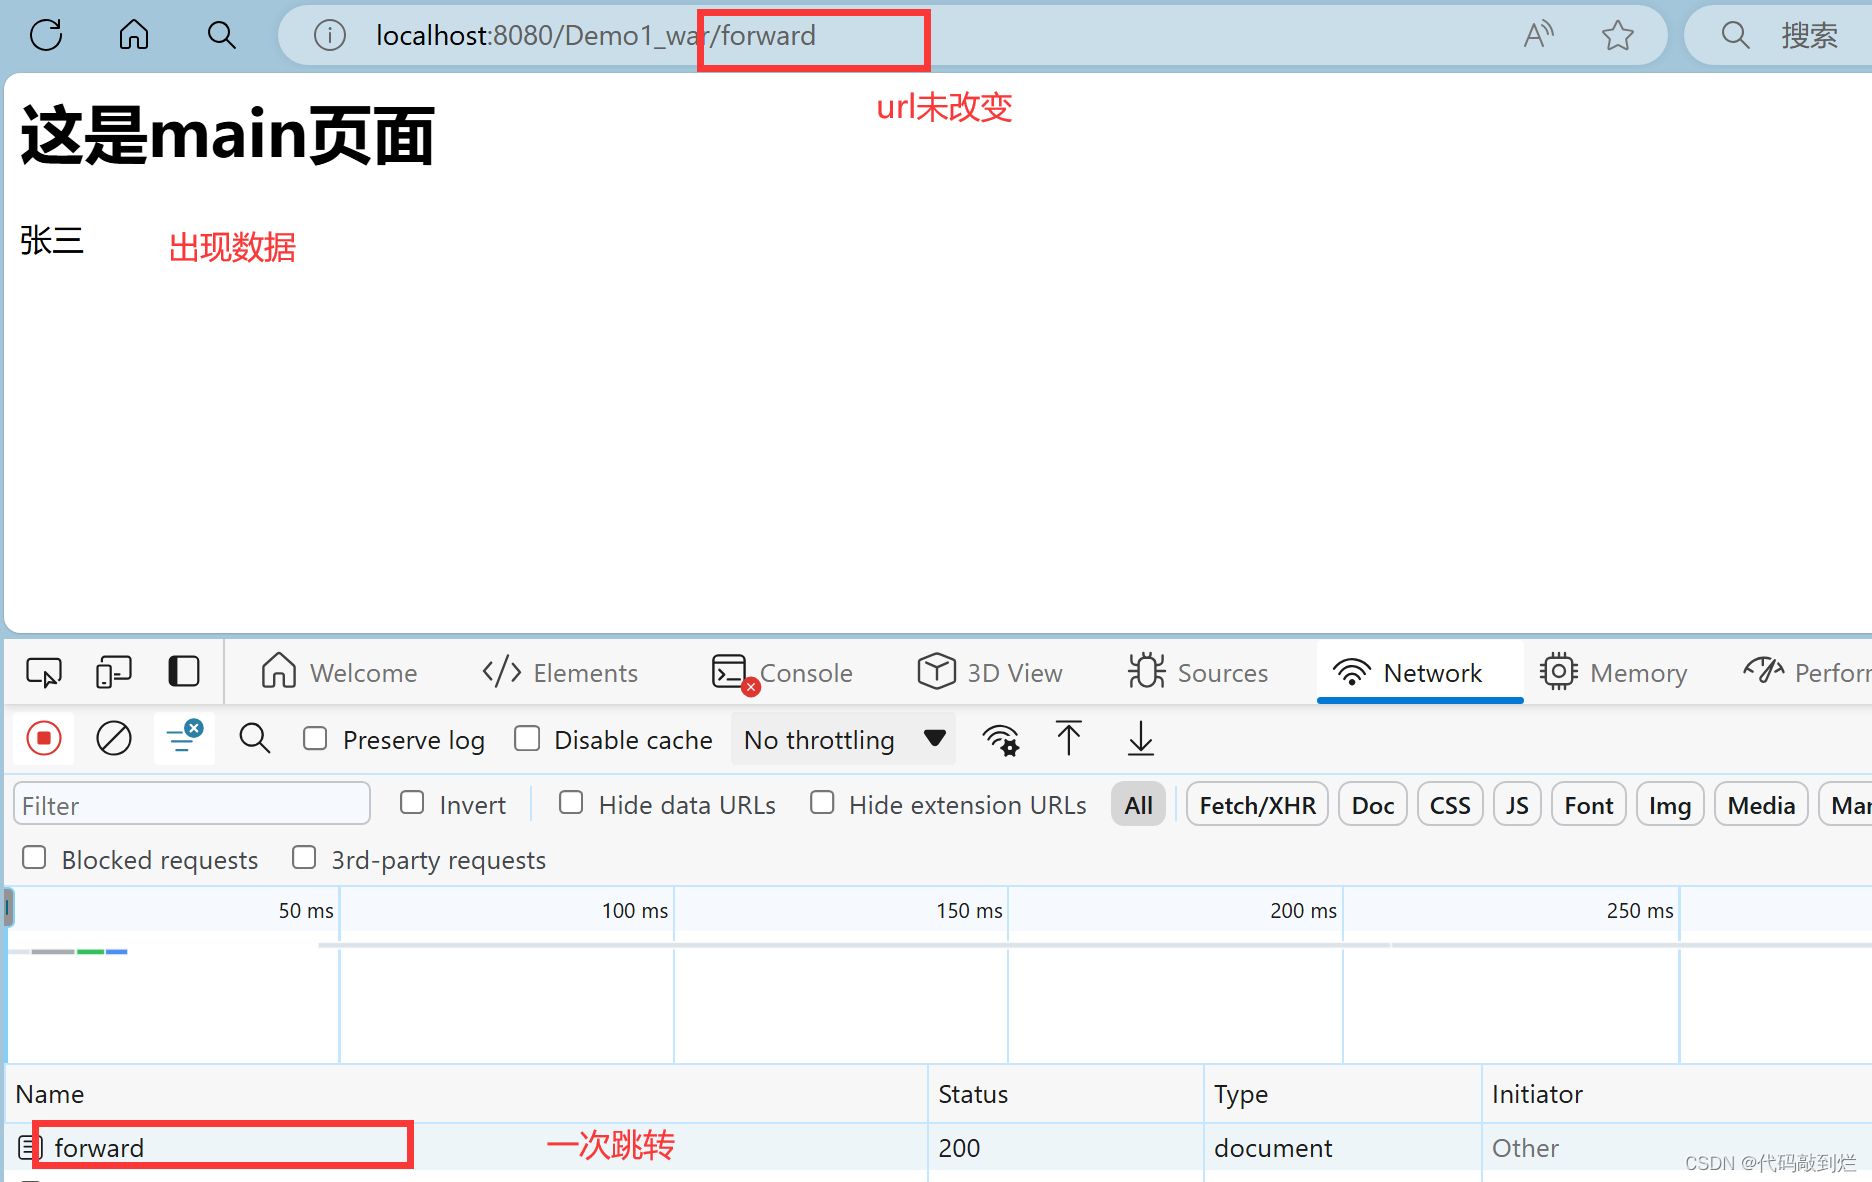The image size is (1872, 1182).
Task: Toggle device emulation icon
Action: [114, 672]
